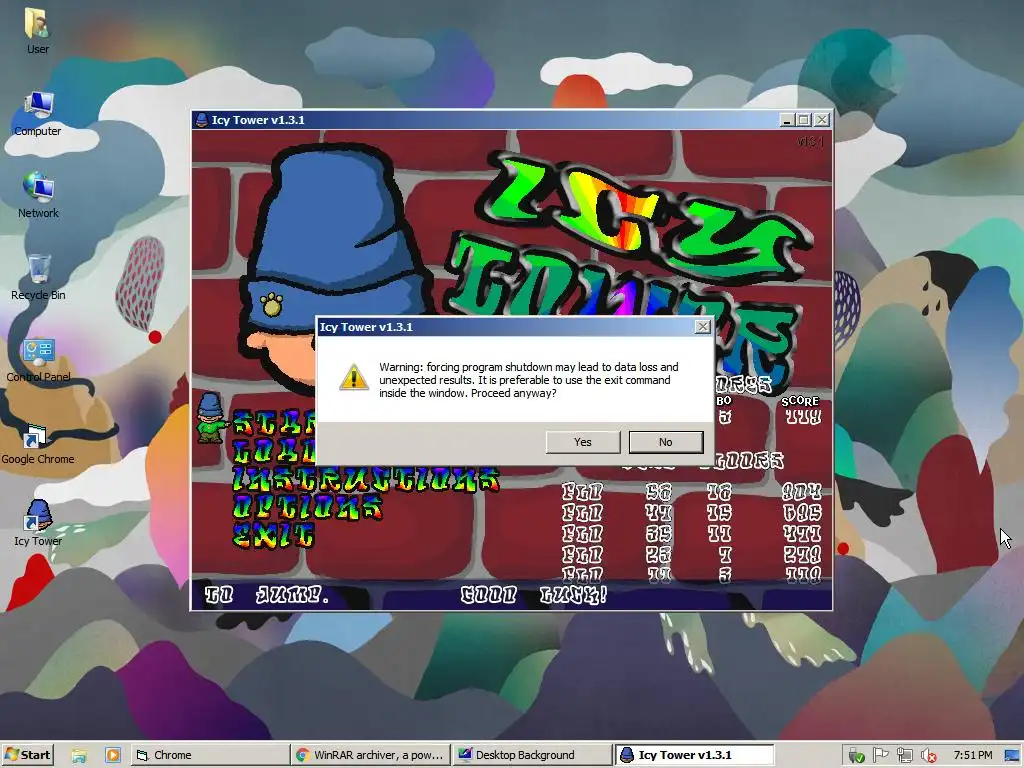Close the Icy Tower warning dialog
This screenshot has height=768, width=1024.
coord(703,327)
